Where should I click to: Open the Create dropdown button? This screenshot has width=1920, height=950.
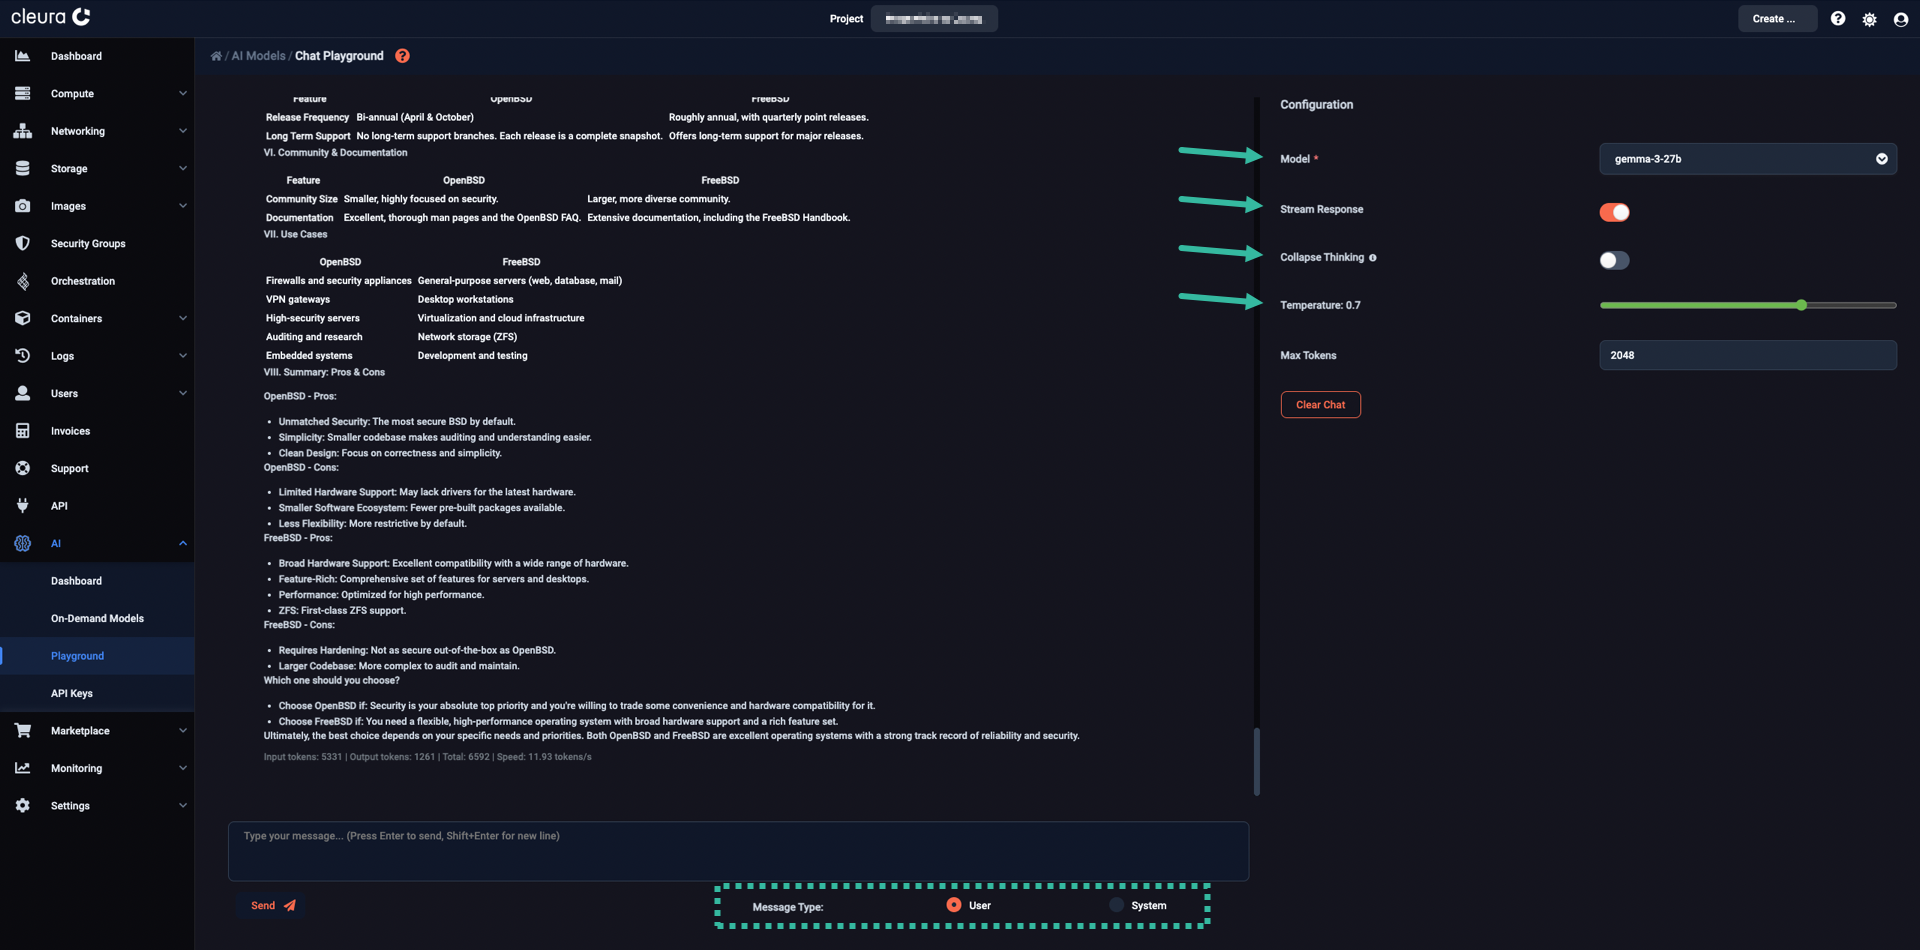(x=1776, y=19)
